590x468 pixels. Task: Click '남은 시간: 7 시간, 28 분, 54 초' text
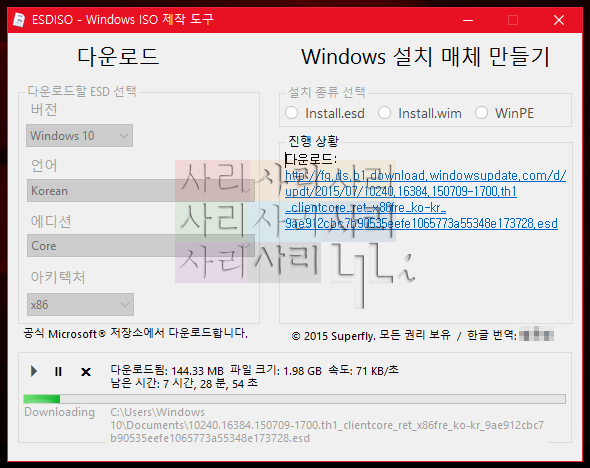coord(184,384)
